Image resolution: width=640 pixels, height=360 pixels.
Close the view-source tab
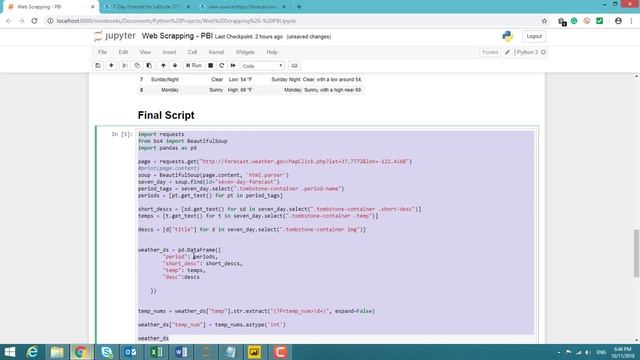click(x=284, y=7)
